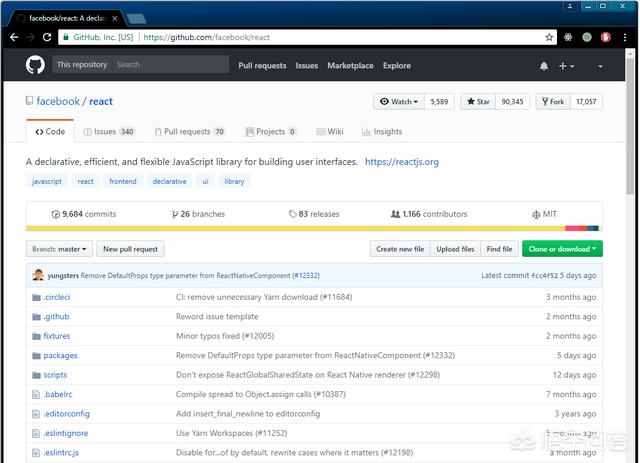Open a new browser tab
640x463 pixels.
[x=136, y=18]
